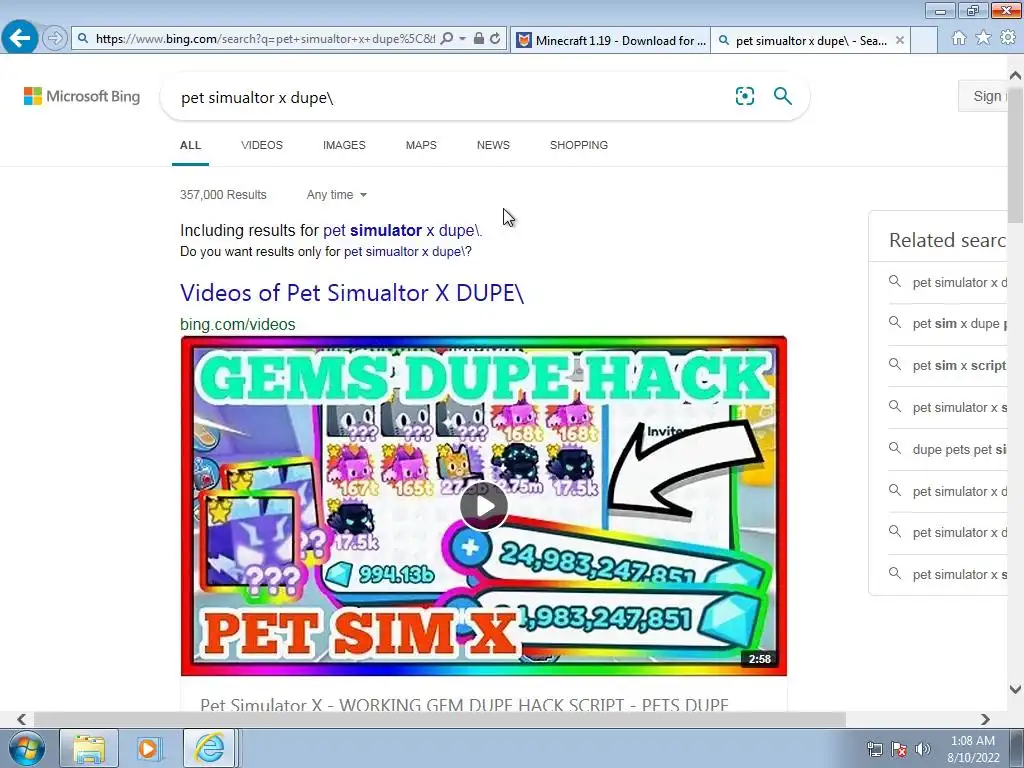This screenshot has height=768, width=1024.
Task: Click the Bing search magnifier button
Action: [782, 96]
